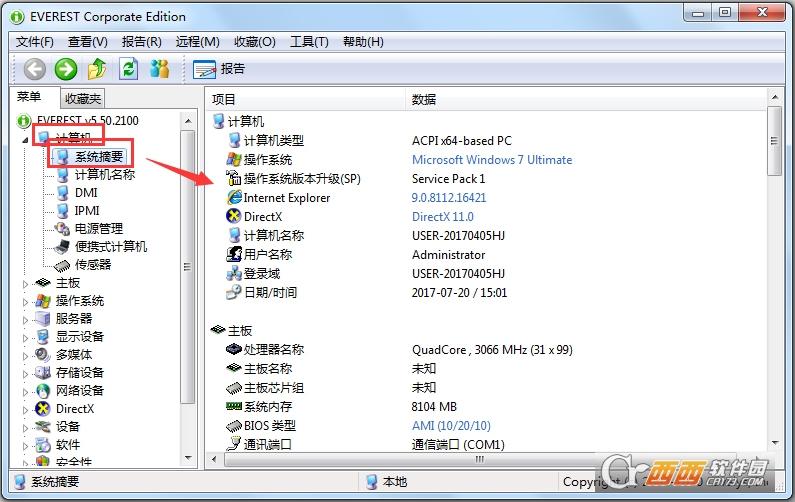
Task: Expand the 设备 tree node
Action: click(25, 427)
